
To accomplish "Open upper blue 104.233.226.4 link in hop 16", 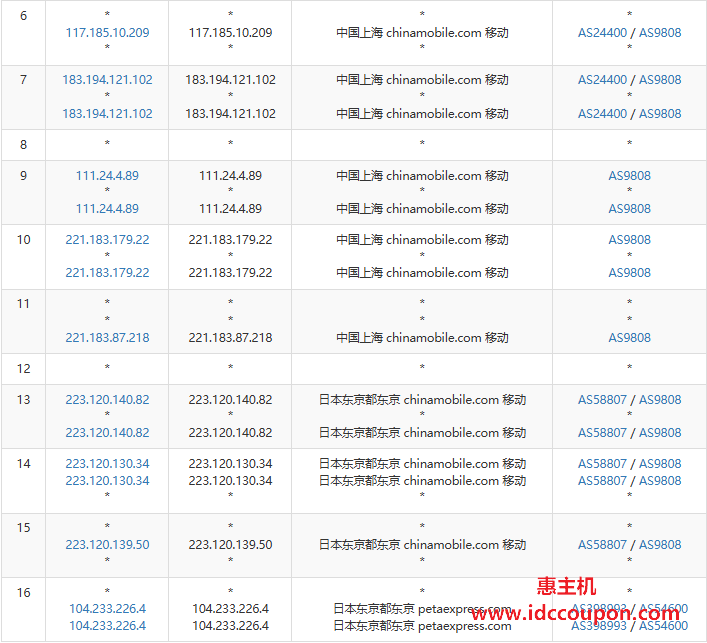I will pyautogui.click(x=107, y=609).
